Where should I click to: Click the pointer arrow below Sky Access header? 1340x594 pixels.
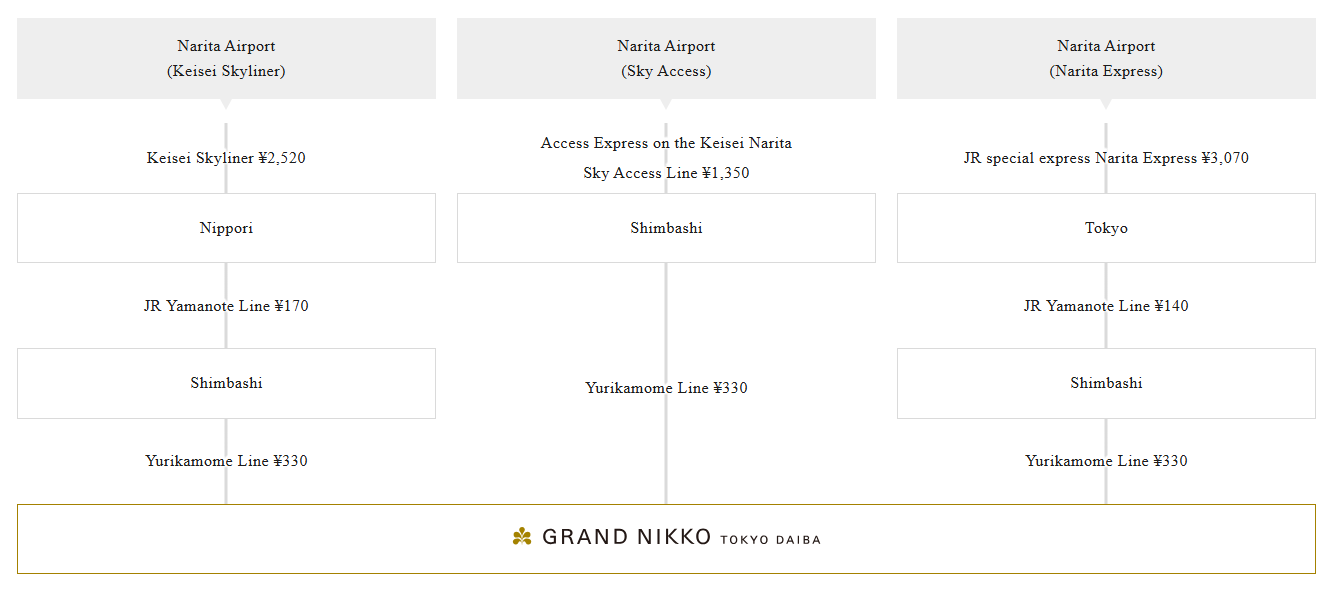point(666,104)
